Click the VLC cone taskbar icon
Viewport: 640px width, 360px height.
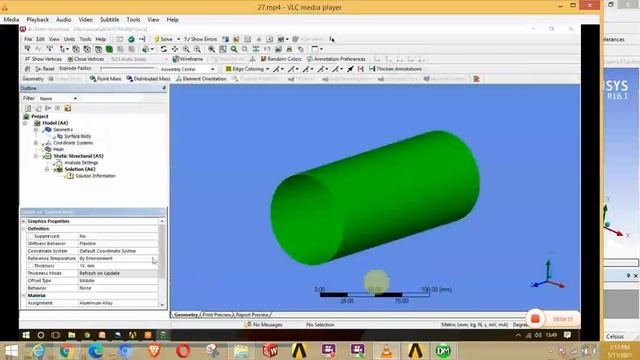coord(386,351)
